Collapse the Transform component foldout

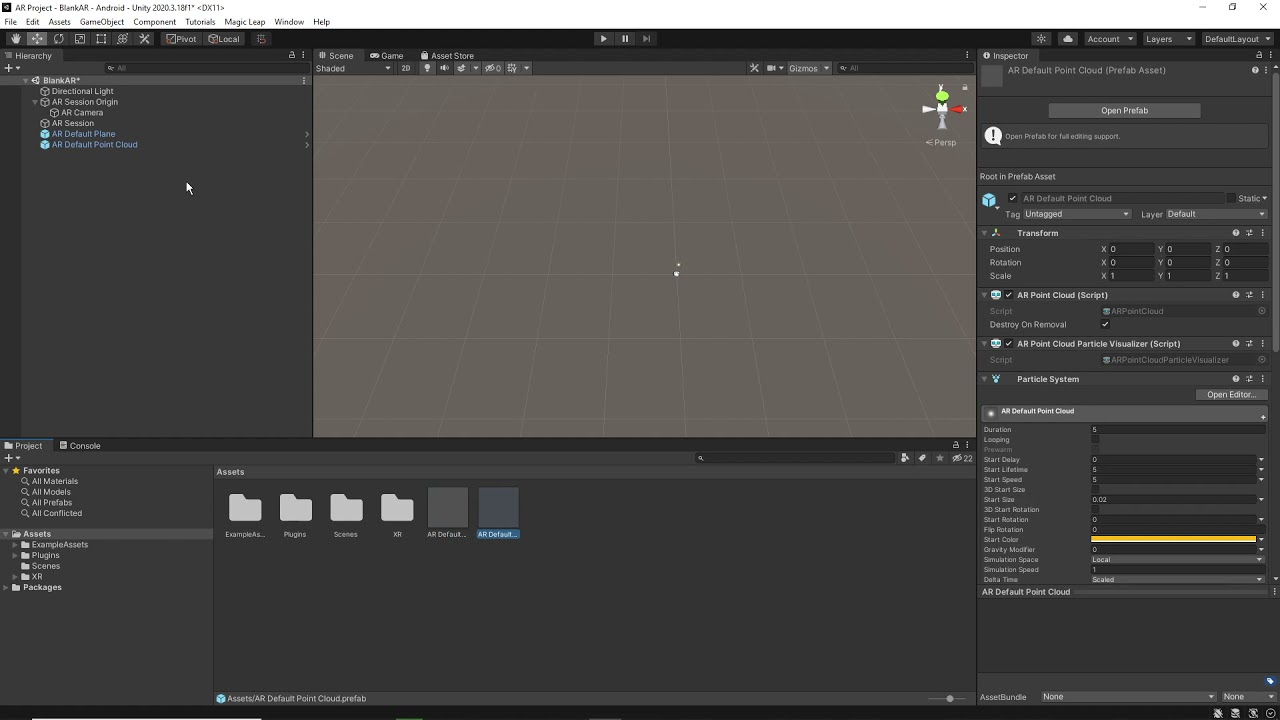point(985,233)
